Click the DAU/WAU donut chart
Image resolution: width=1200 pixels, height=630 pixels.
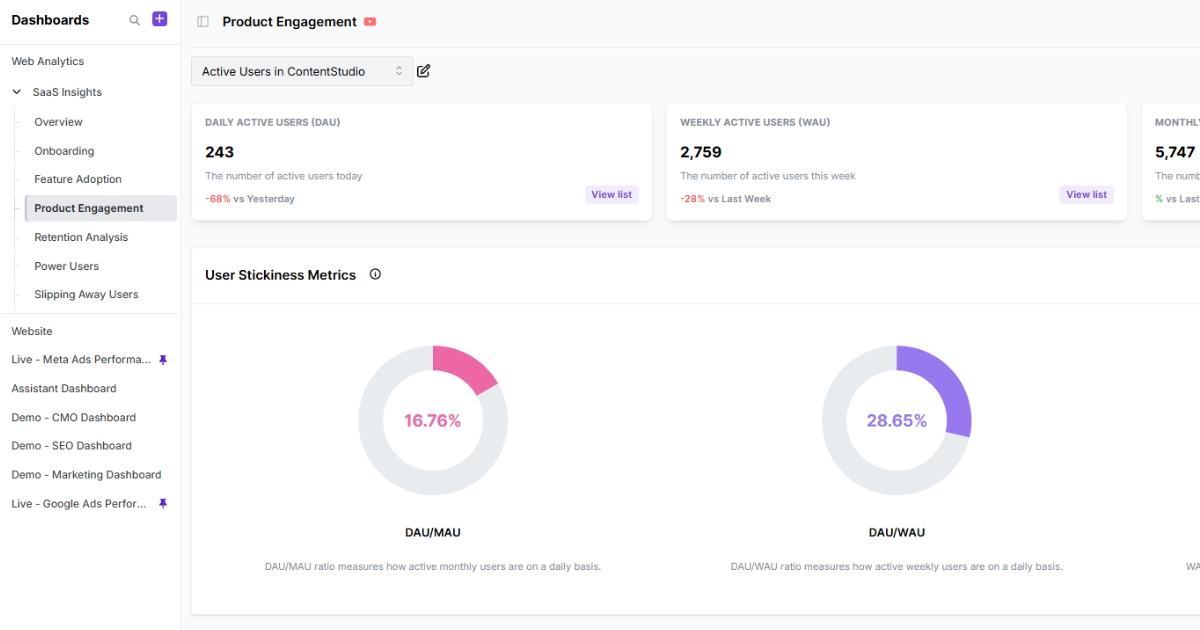pos(897,419)
